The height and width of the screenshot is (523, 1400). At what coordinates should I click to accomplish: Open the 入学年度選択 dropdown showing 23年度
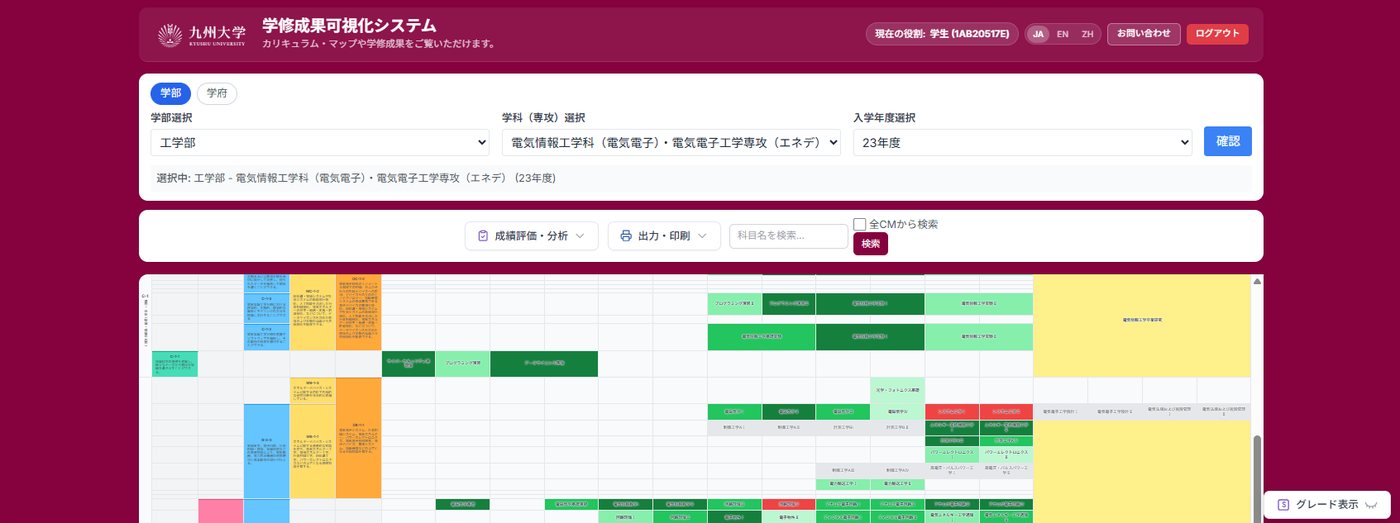[1022, 142]
